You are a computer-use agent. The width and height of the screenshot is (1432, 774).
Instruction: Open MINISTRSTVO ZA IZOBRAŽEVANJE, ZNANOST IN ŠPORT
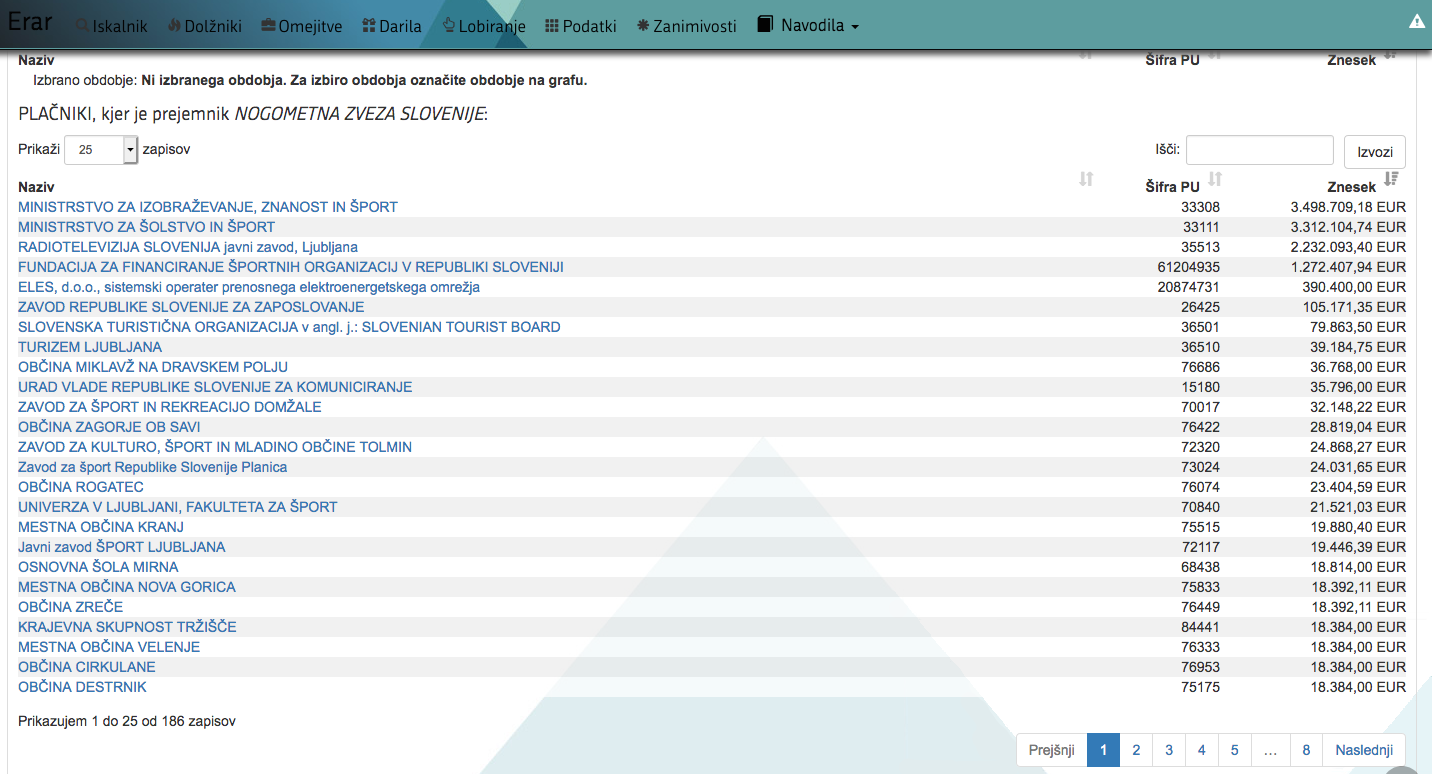pyautogui.click(x=208, y=207)
